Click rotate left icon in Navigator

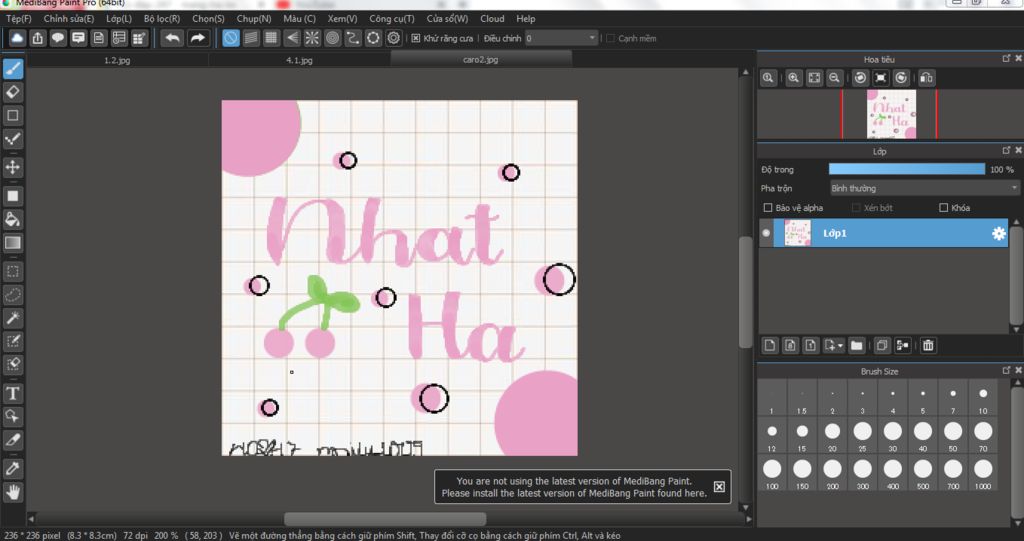(x=861, y=78)
